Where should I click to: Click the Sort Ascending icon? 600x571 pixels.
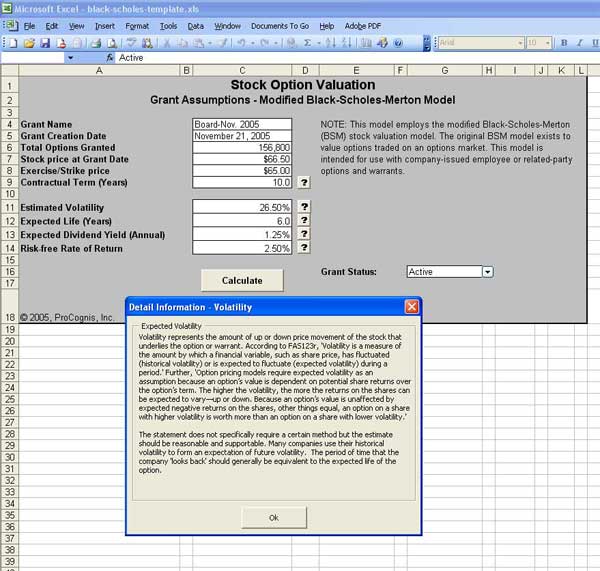point(330,43)
